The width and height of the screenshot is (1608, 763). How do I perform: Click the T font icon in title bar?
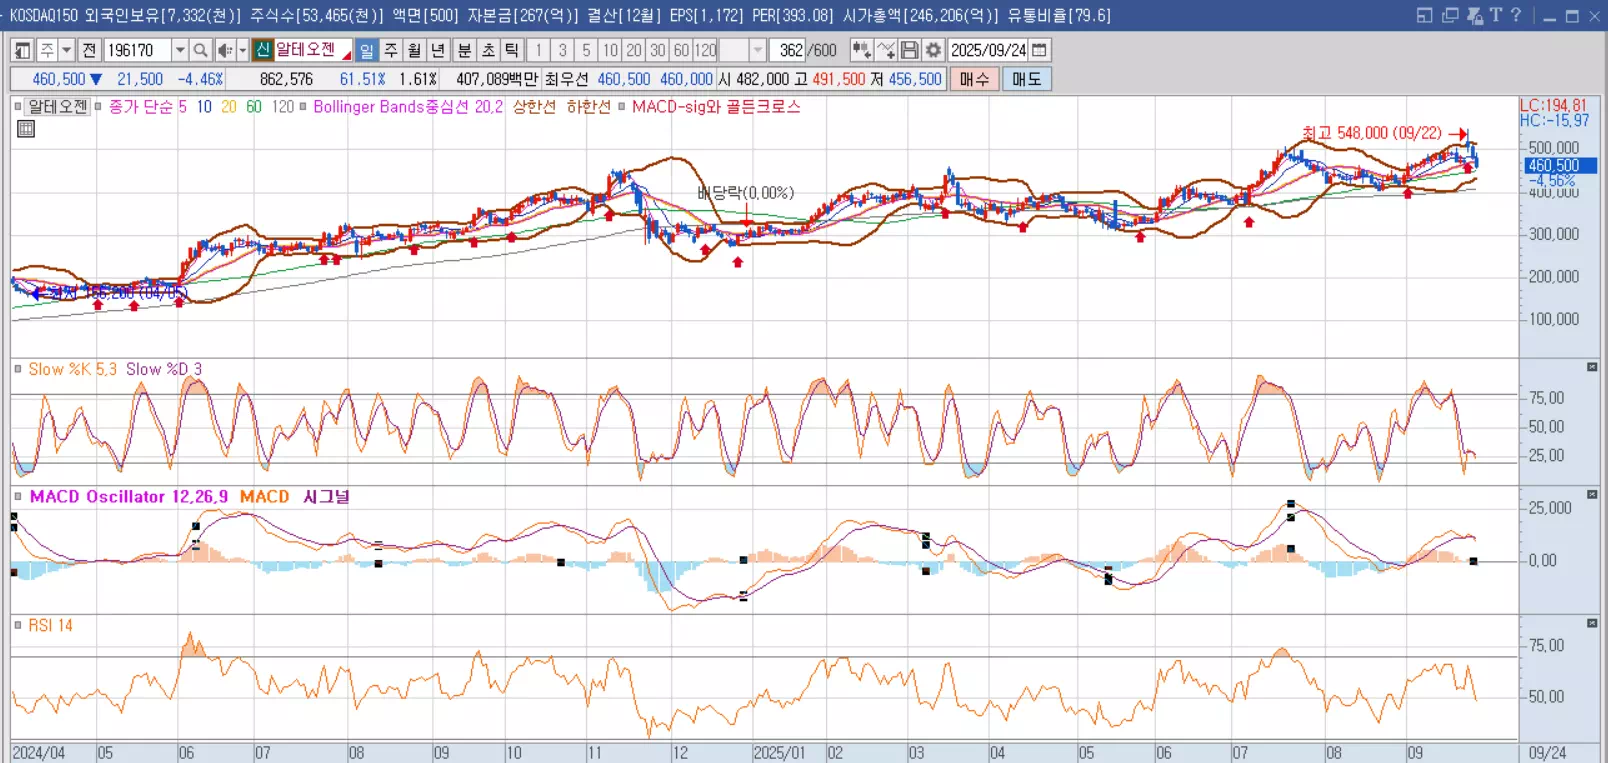(x=1496, y=15)
